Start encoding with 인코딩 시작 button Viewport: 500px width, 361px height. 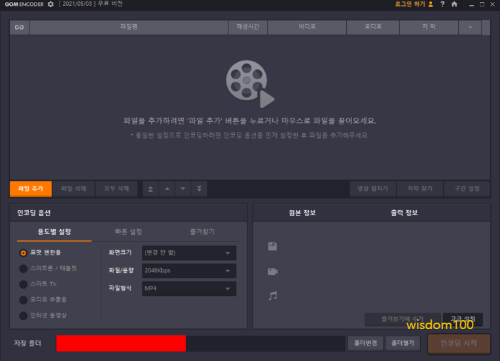pyautogui.click(x=459, y=344)
